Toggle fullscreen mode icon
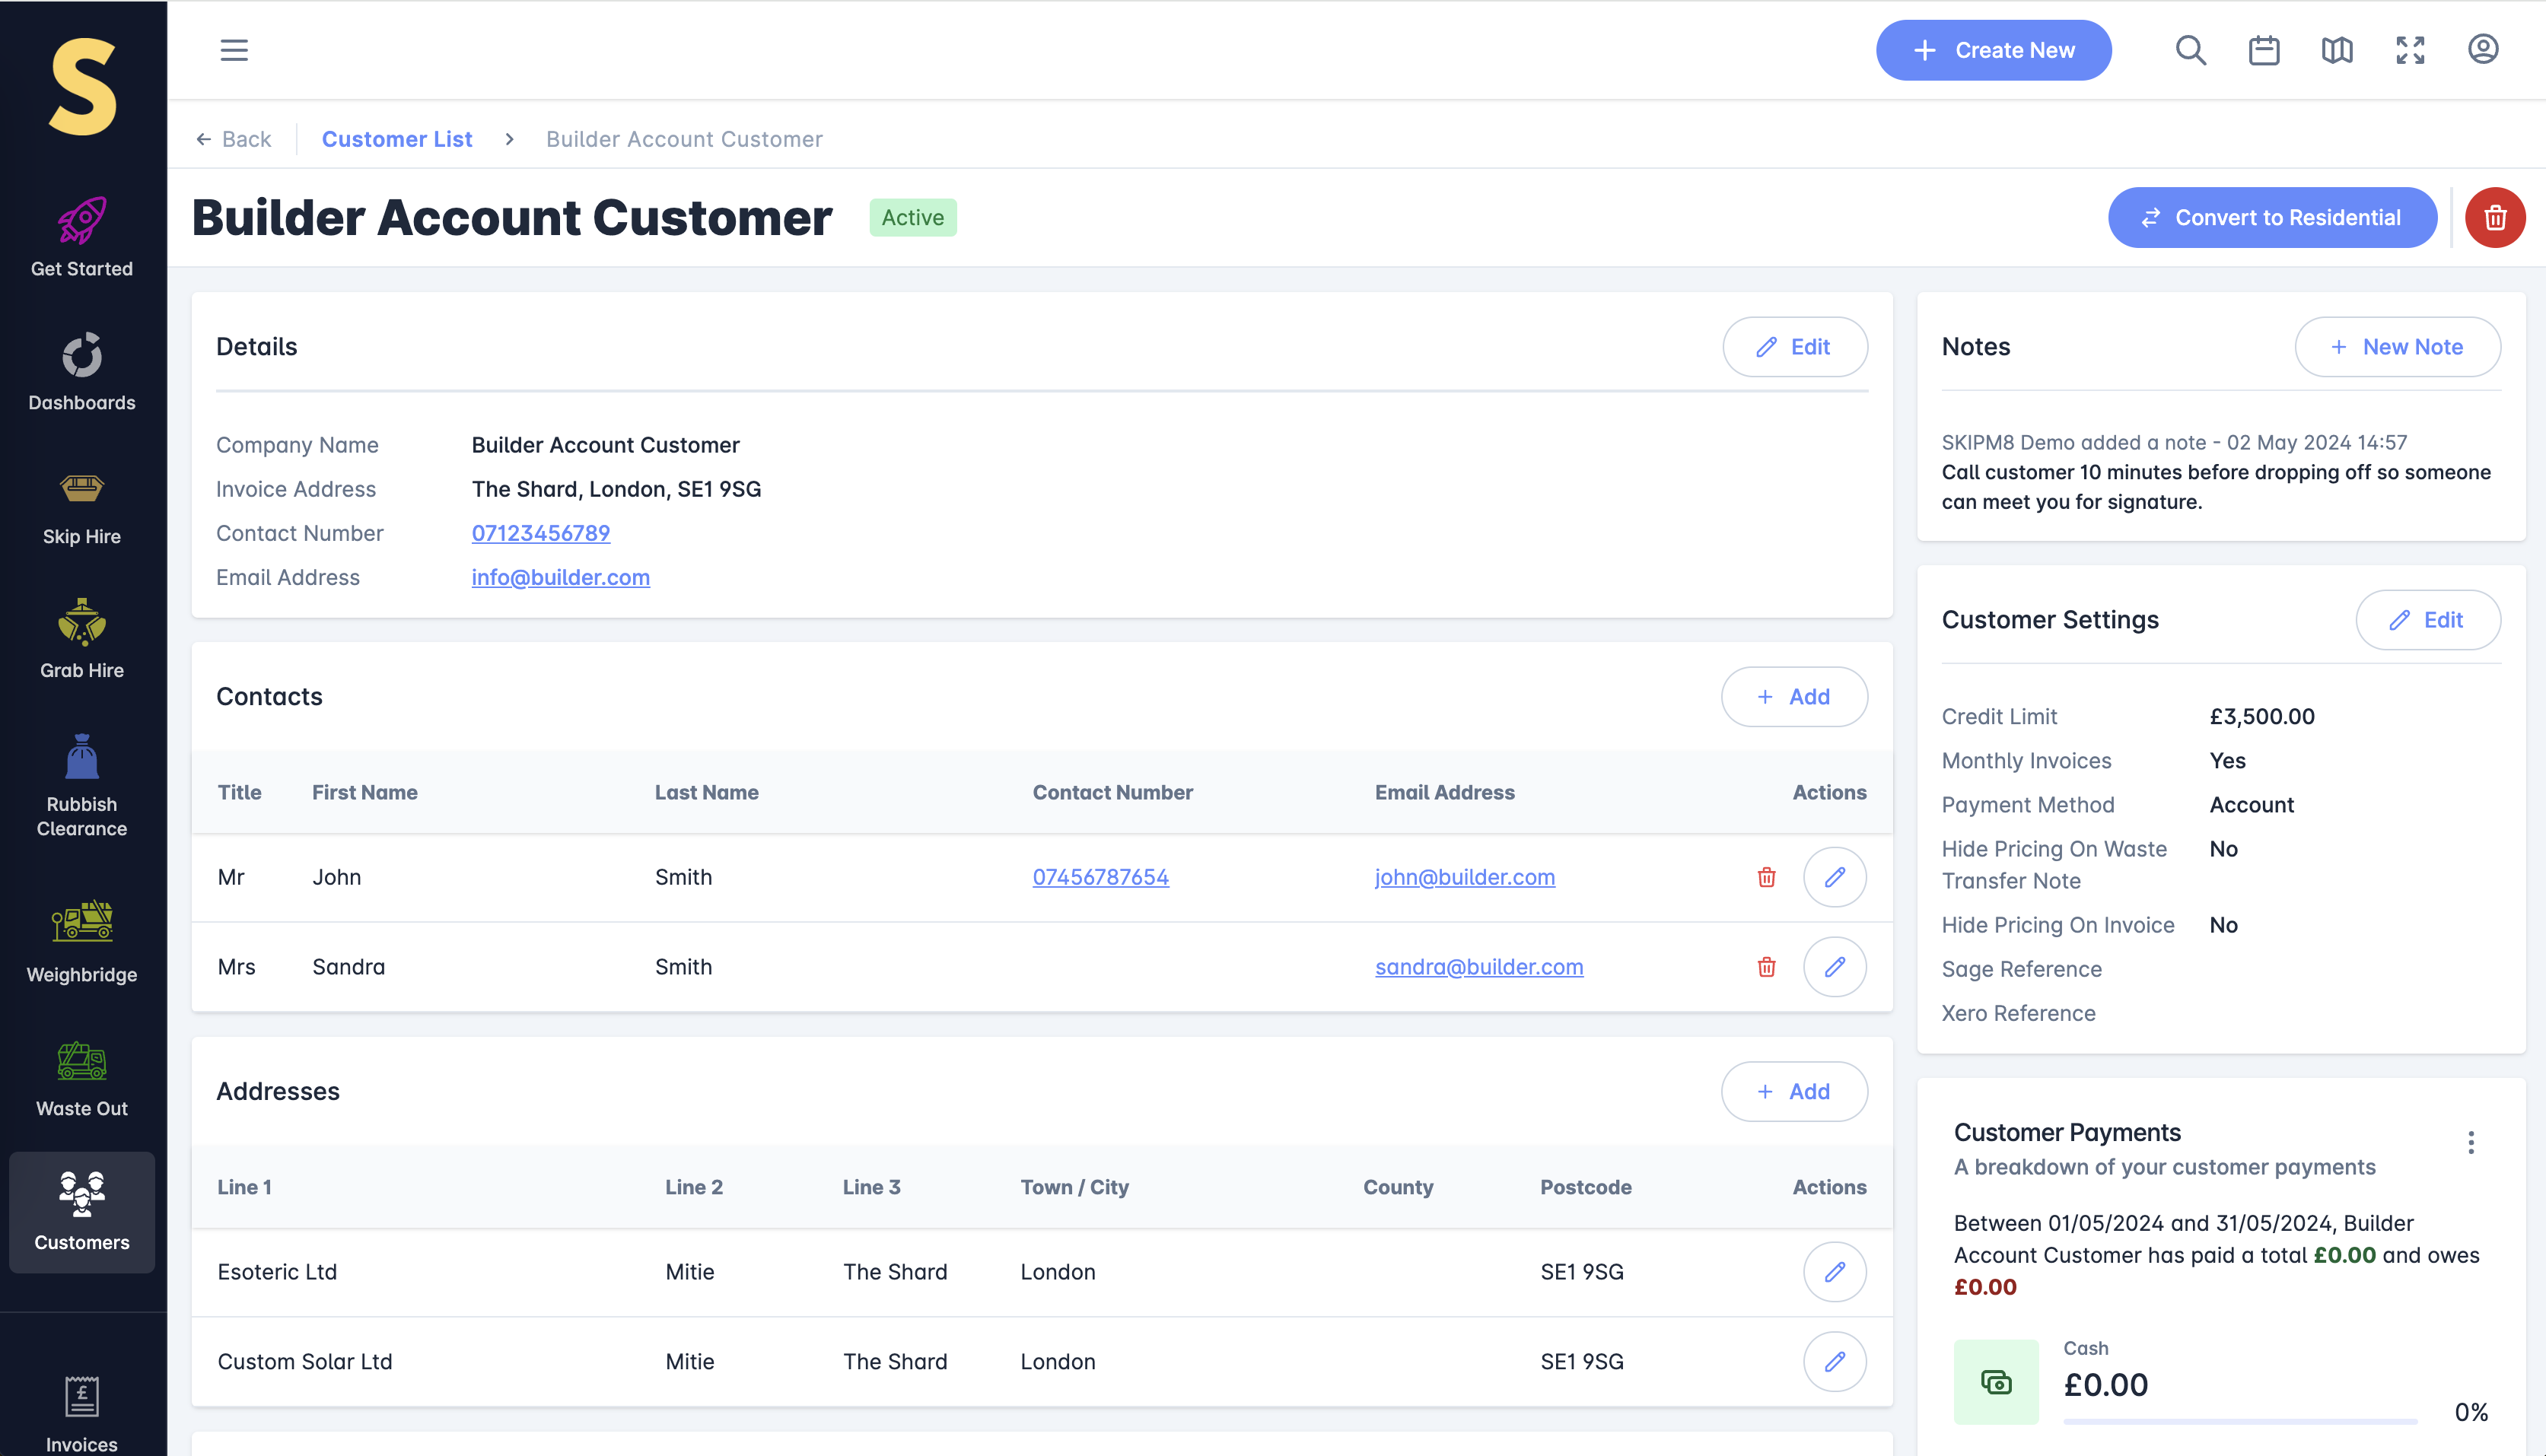The width and height of the screenshot is (2546, 1456). (2410, 50)
